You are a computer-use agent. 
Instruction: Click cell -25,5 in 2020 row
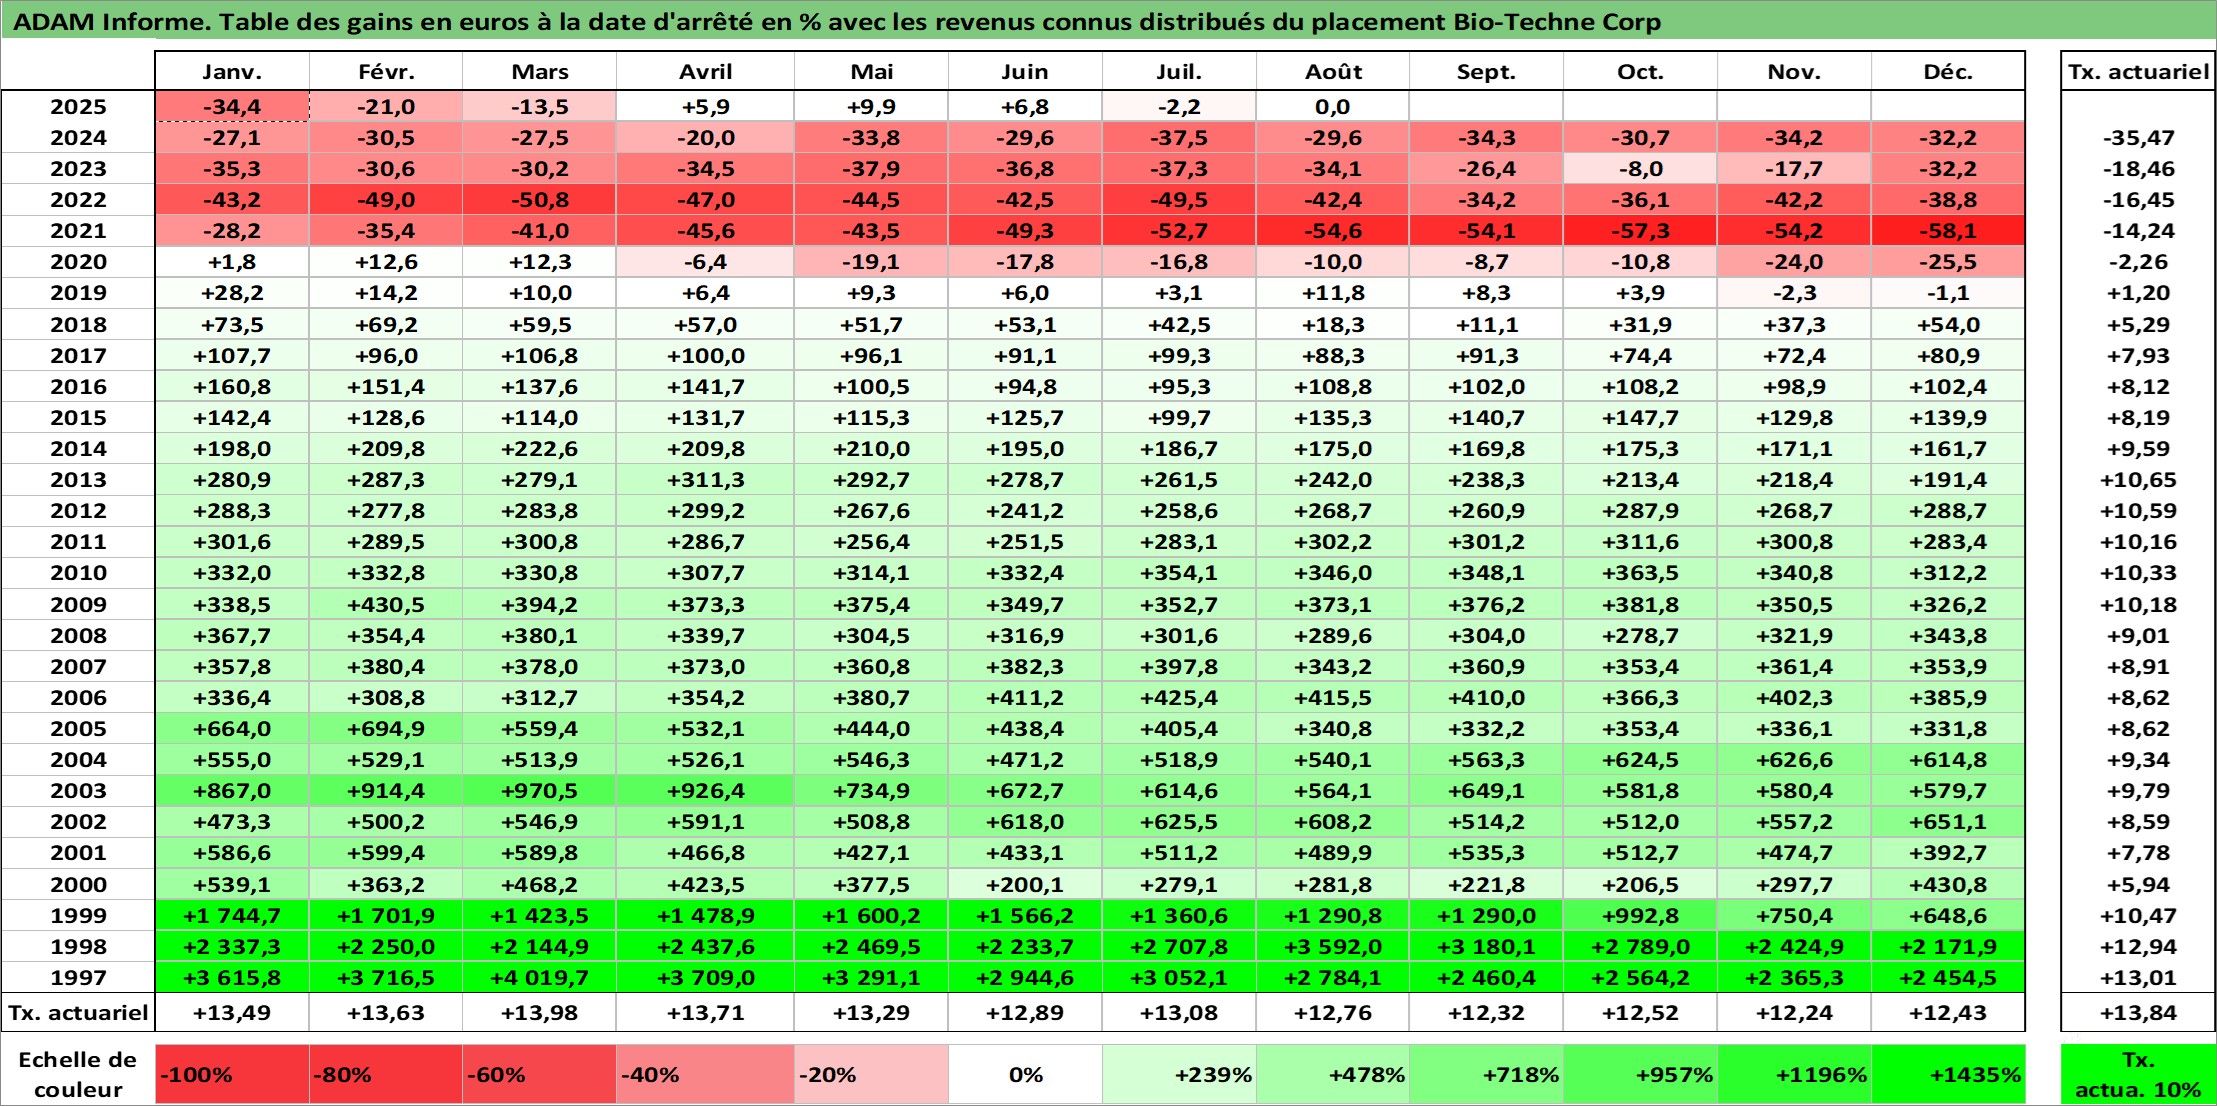coord(1948,262)
